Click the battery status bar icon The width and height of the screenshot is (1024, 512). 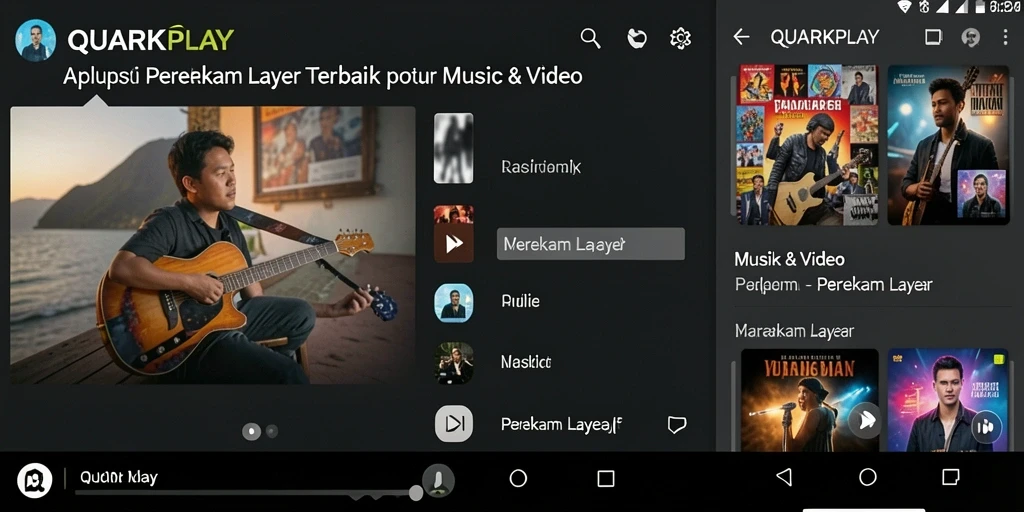click(980, 7)
